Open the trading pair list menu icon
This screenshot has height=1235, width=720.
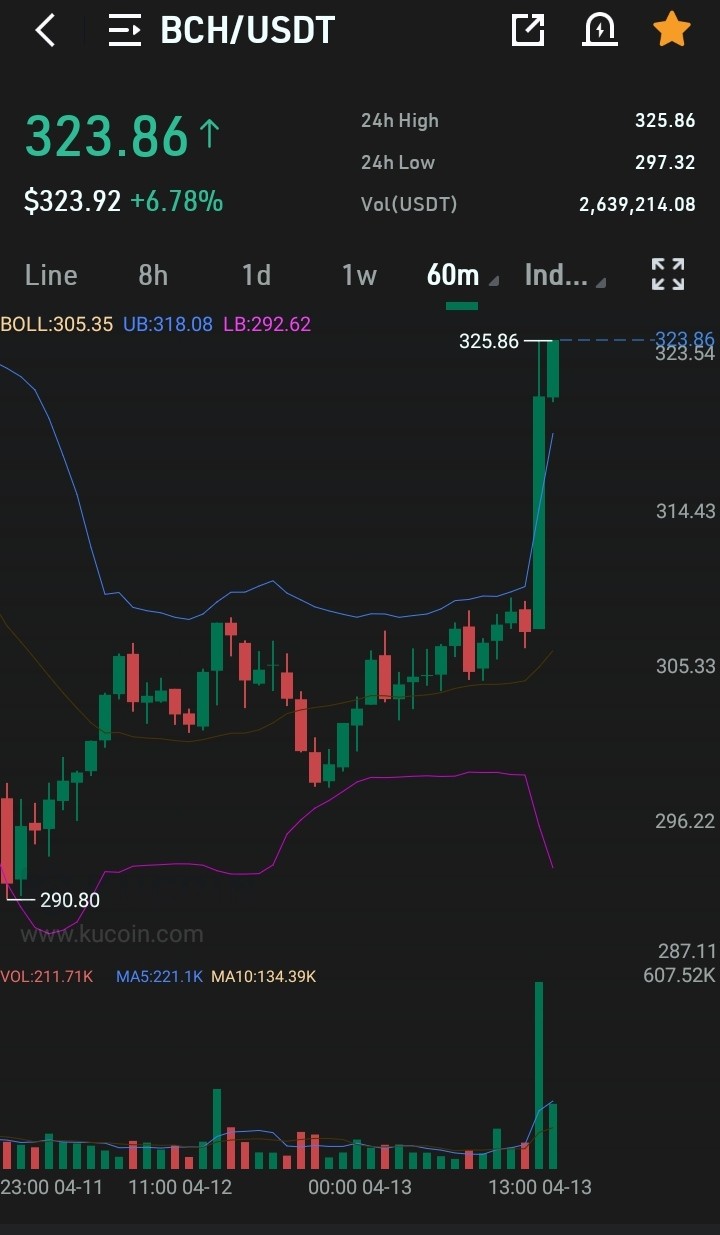125,30
